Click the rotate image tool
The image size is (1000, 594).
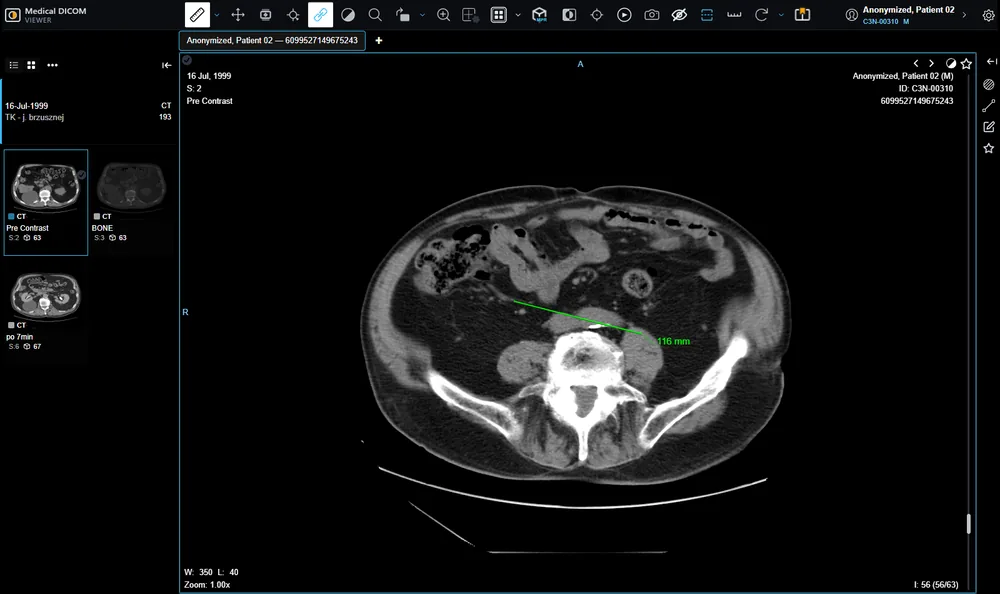(x=402, y=15)
